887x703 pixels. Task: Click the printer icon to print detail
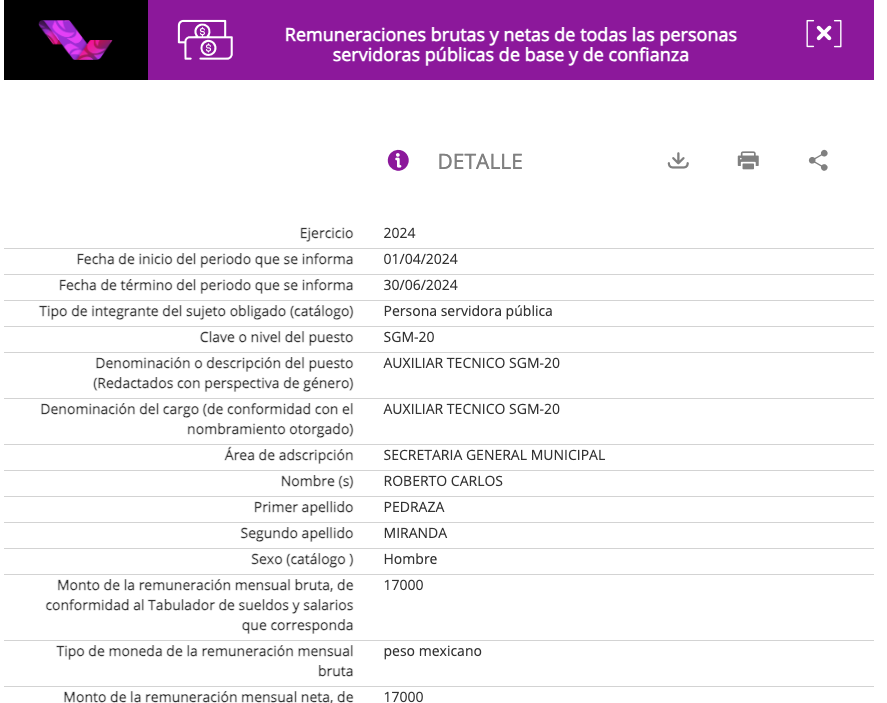click(748, 161)
